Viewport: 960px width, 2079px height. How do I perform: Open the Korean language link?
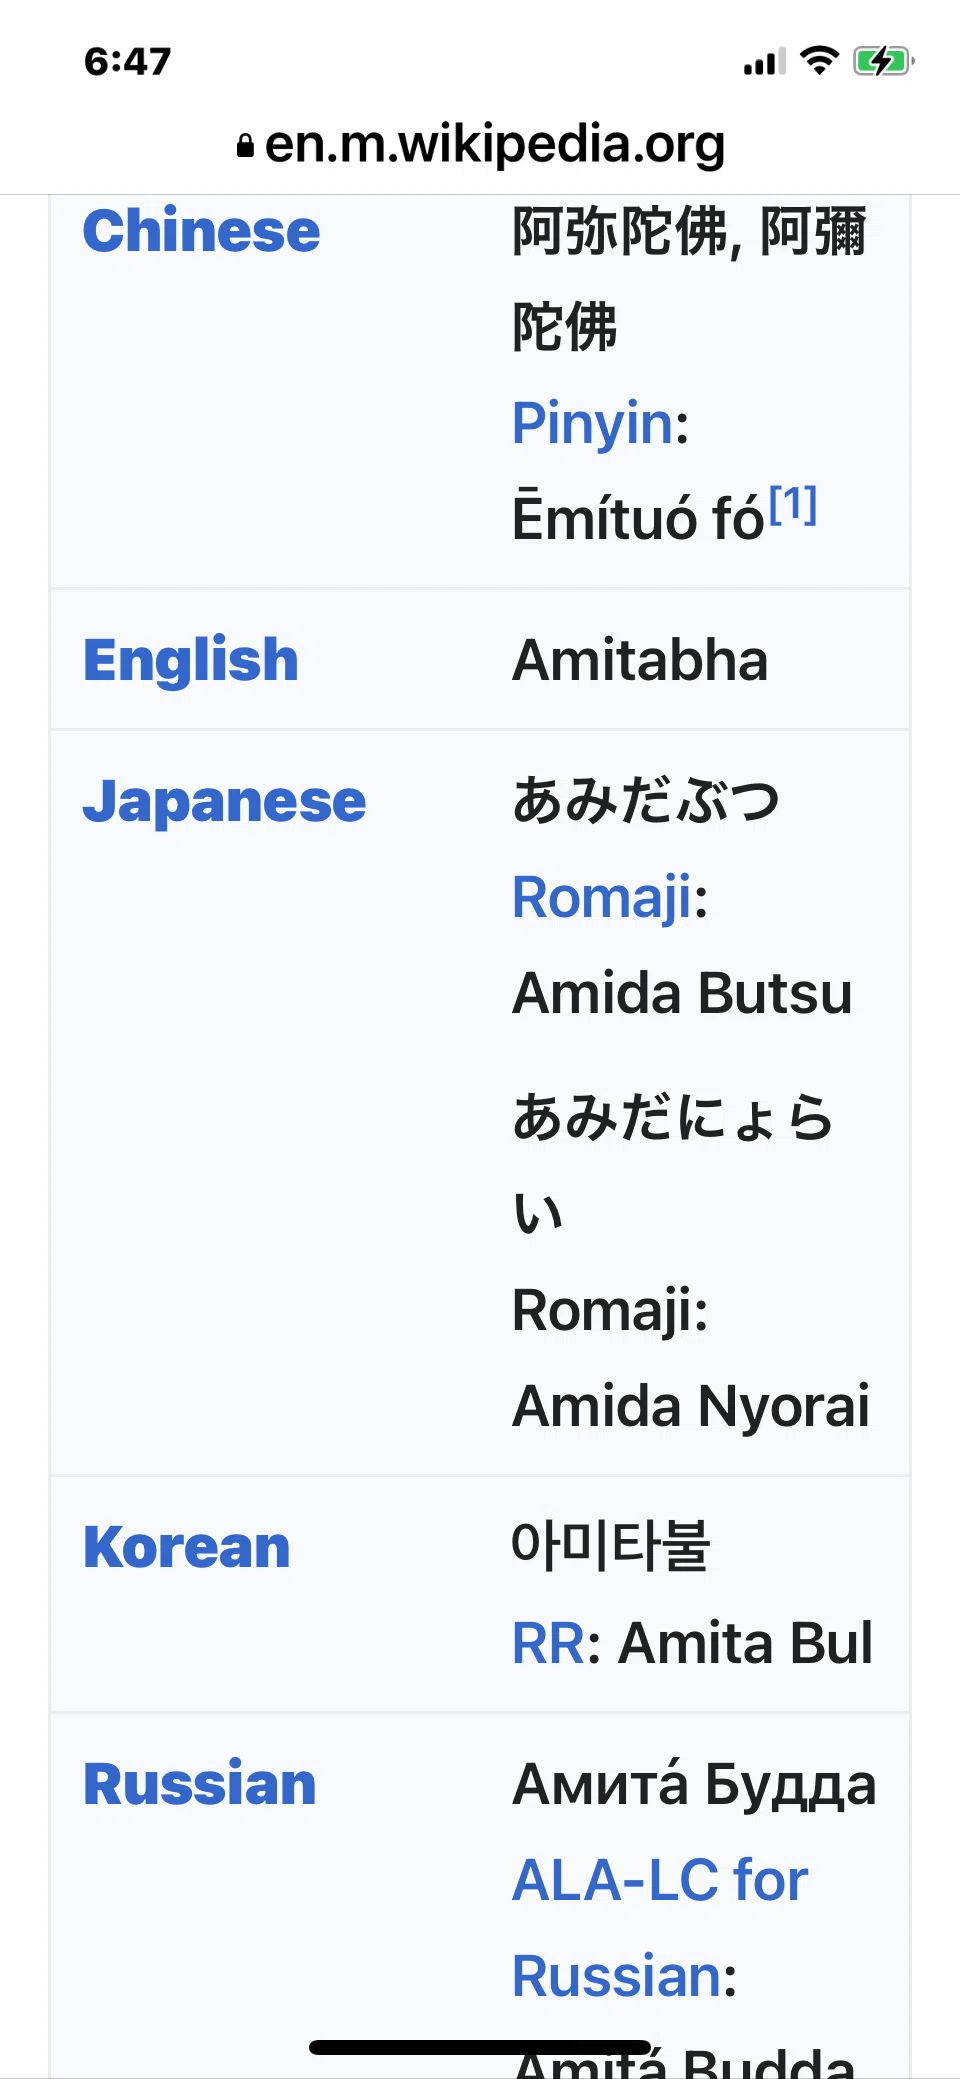coord(187,1547)
